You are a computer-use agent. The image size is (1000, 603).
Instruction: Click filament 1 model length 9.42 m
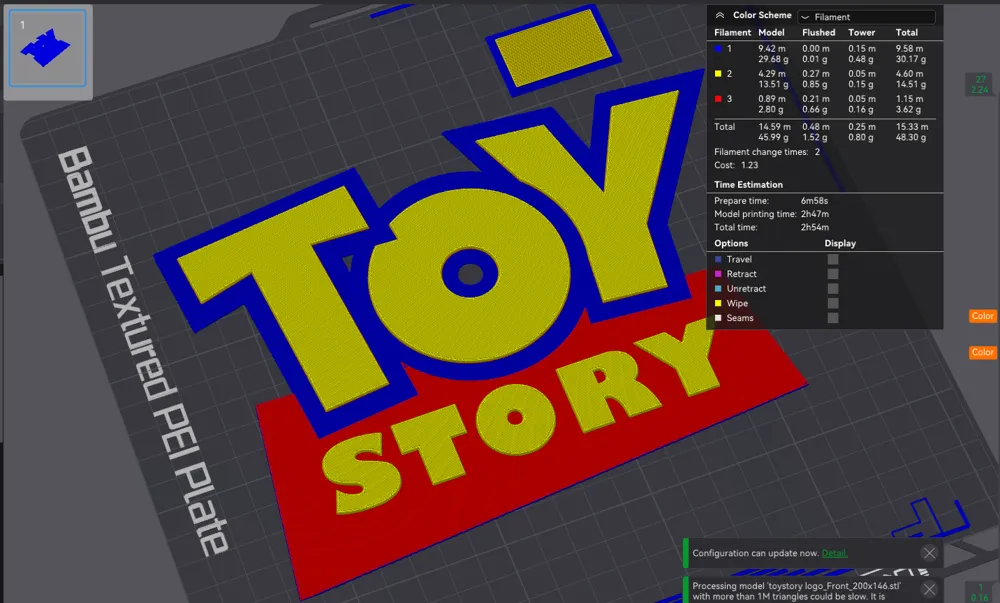pos(772,48)
